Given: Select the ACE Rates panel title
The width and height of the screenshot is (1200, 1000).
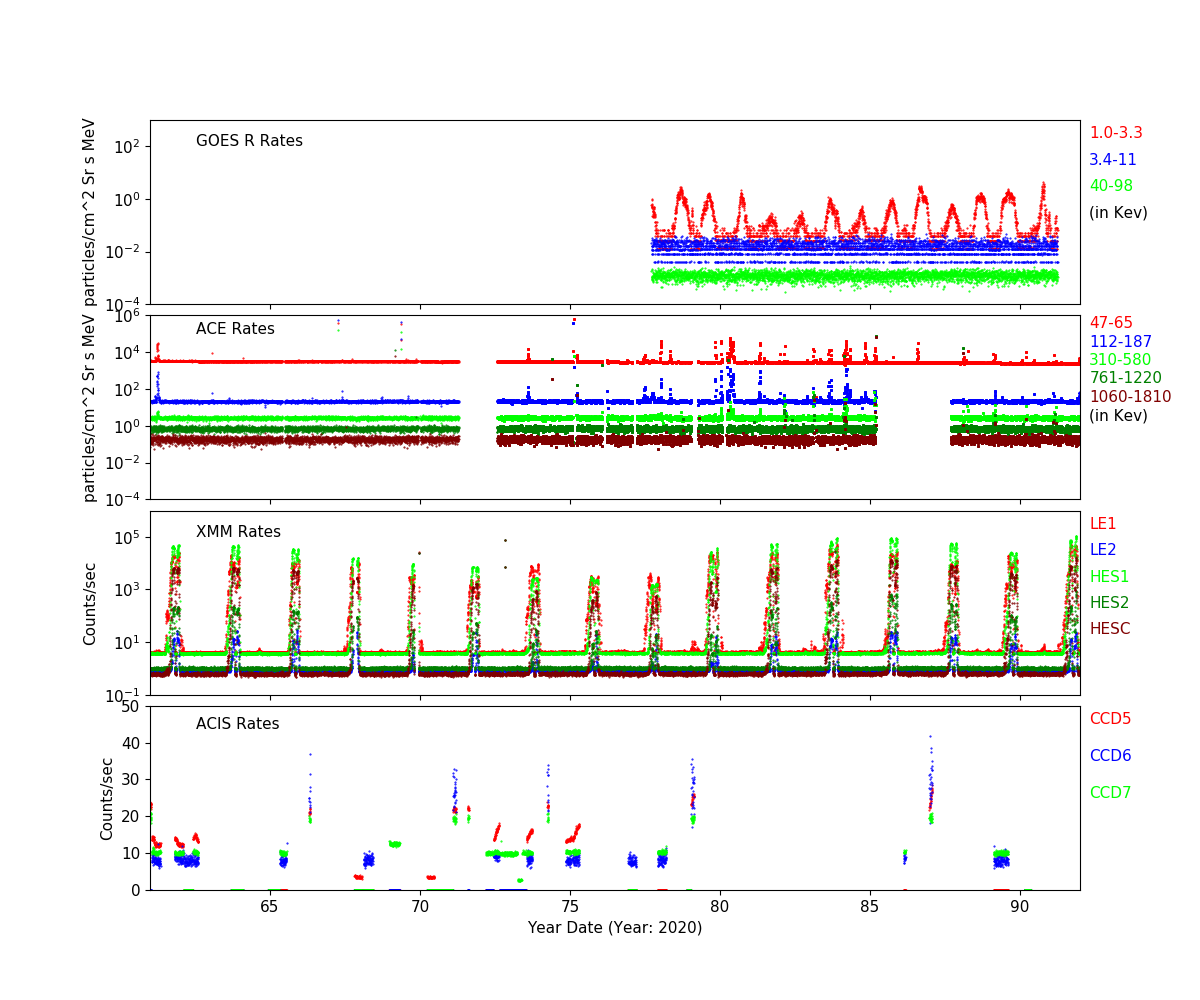Looking at the screenshot, I should pos(235,329).
